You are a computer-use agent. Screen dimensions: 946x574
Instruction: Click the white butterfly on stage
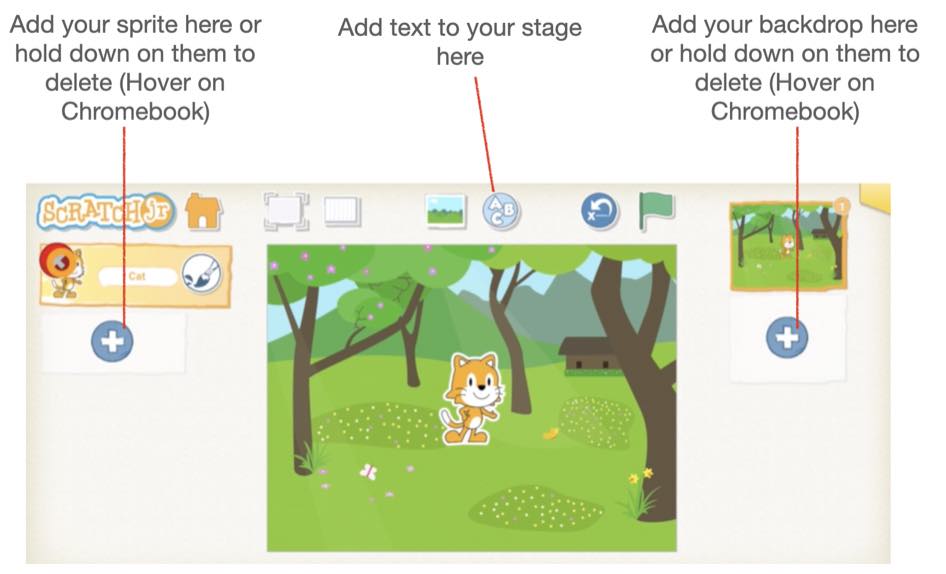368,471
